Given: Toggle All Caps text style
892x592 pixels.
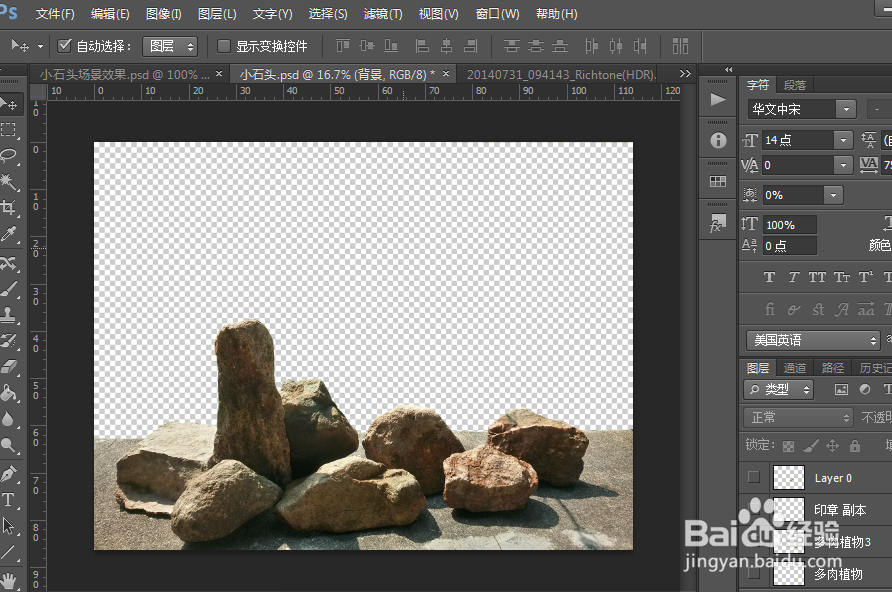Looking at the screenshot, I should (x=817, y=277).
